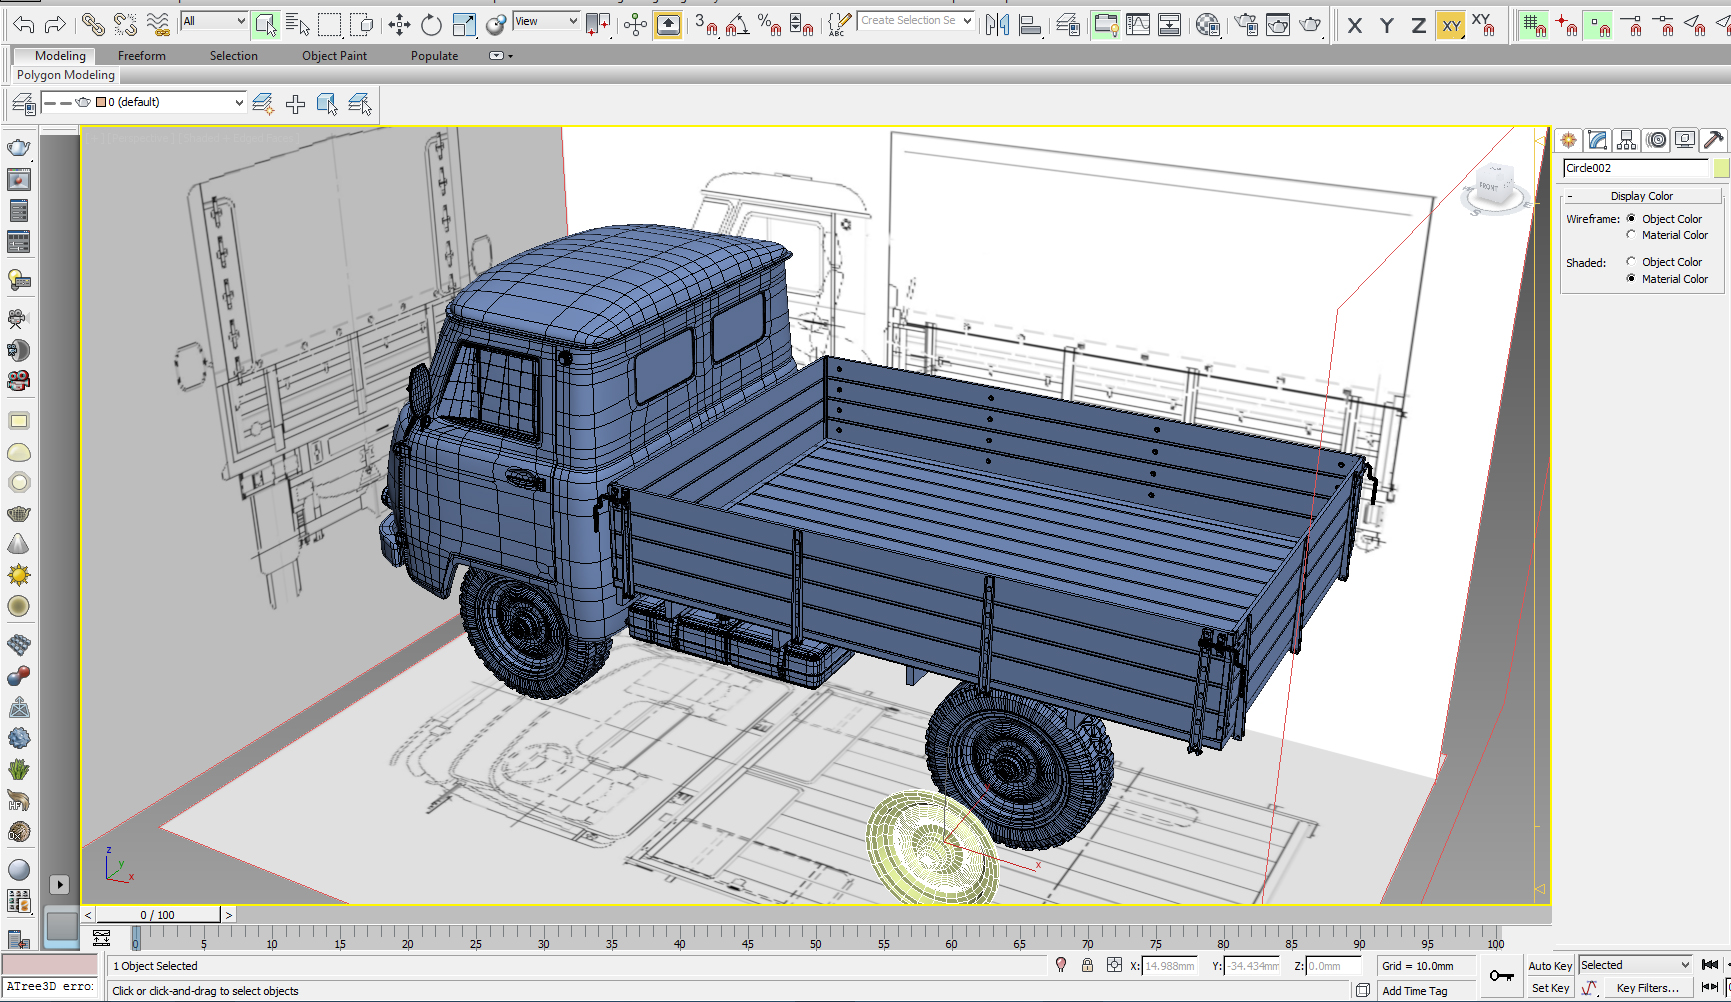
Task: Open the '0 (default)' layer dropdown
Action: click(143, 102)
